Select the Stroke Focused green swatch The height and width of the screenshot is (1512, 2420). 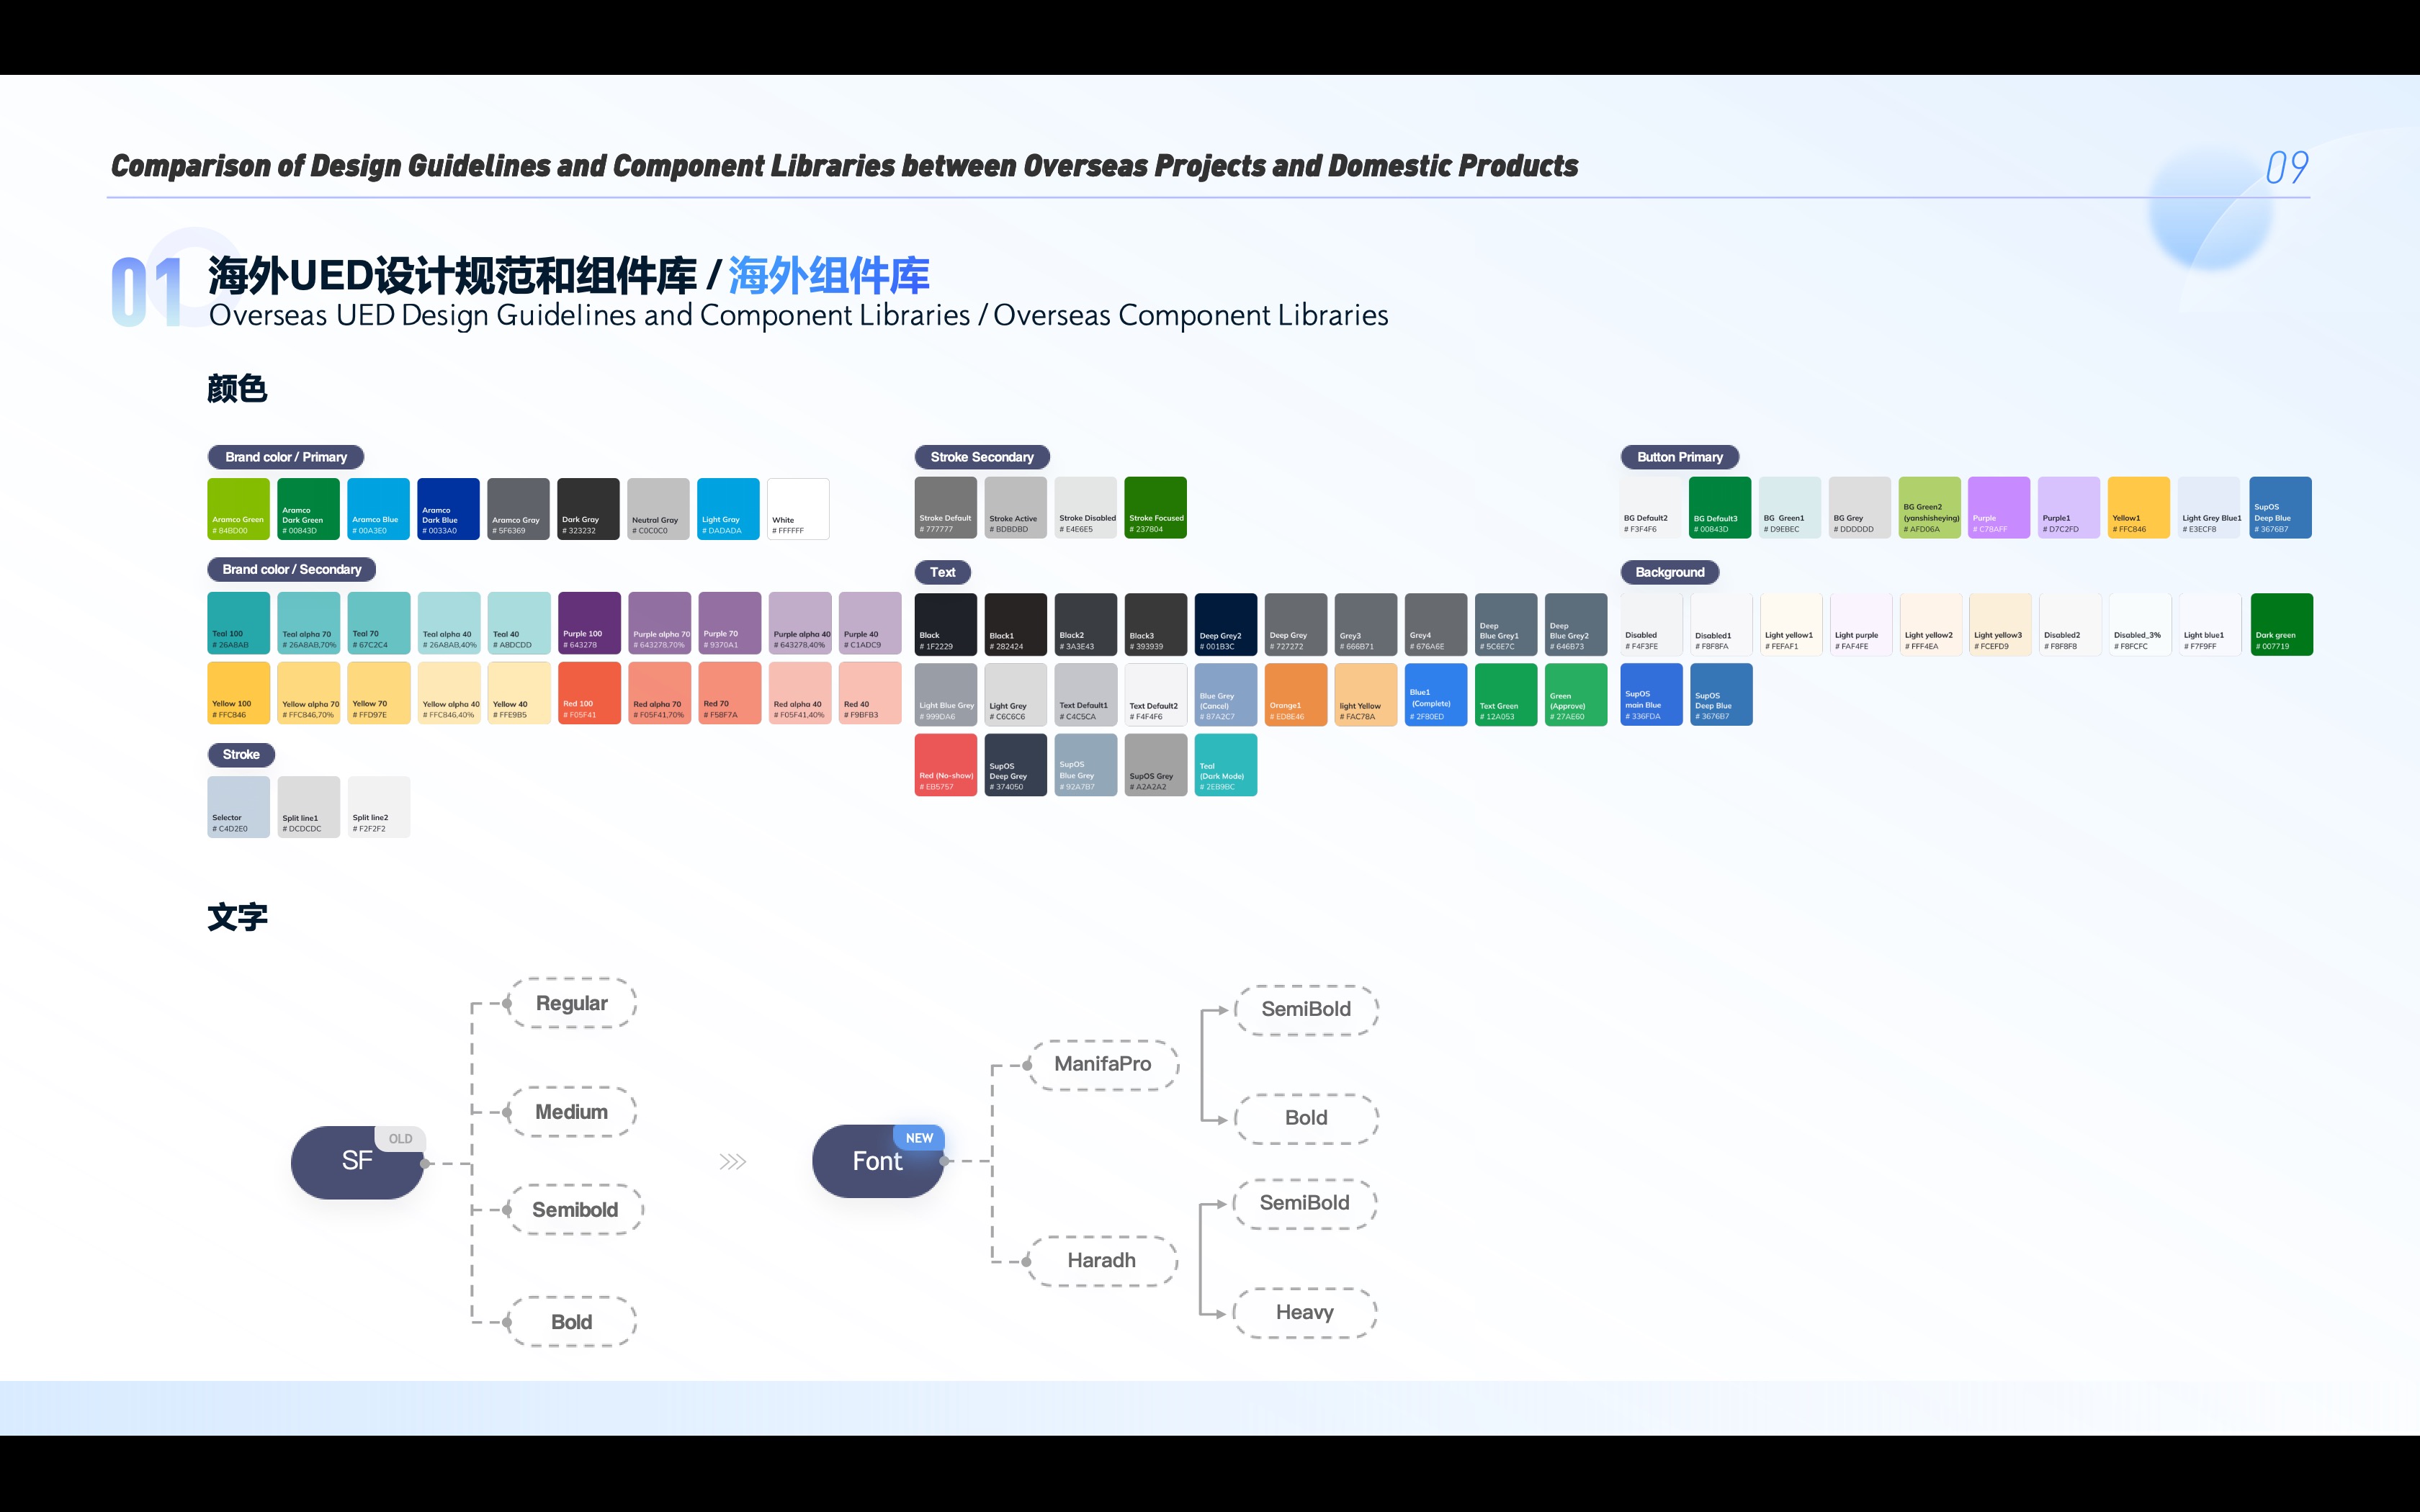[x=1155, y=508]
